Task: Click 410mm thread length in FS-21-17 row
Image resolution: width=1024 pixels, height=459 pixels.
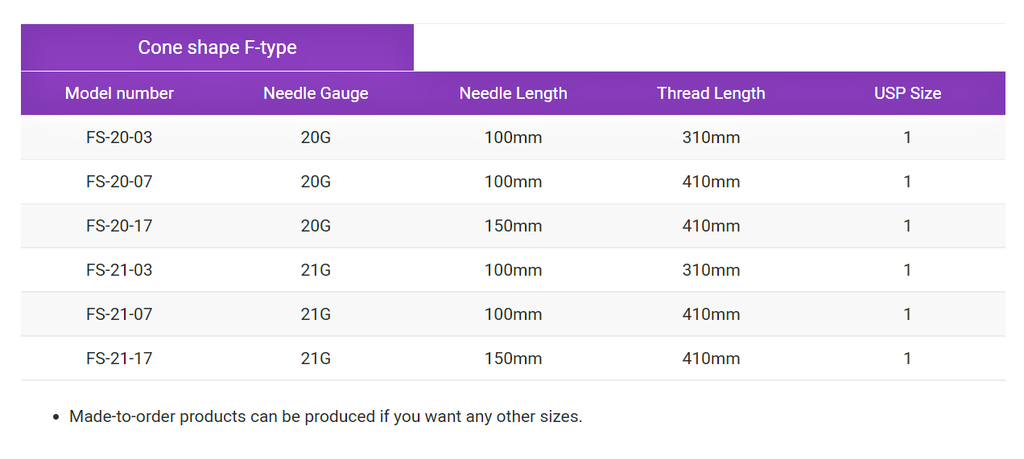Action: [x=711, y=358]
